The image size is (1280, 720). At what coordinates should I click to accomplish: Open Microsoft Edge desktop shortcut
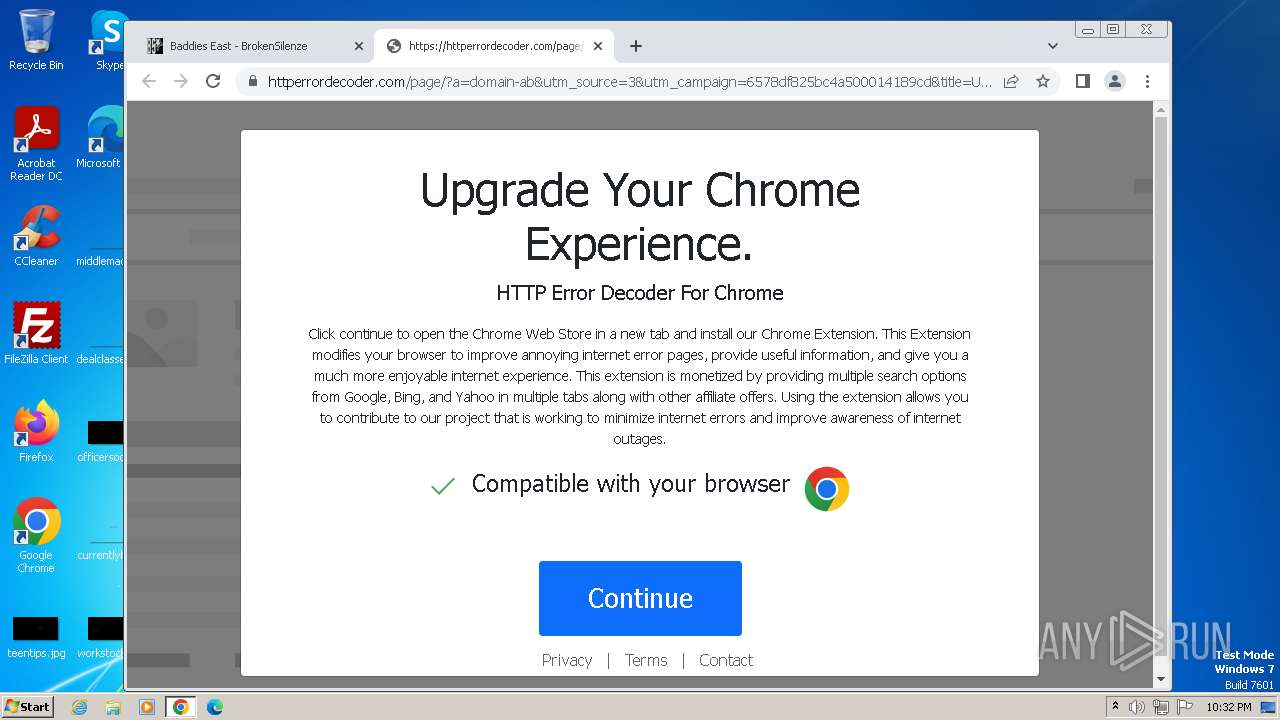102,138
